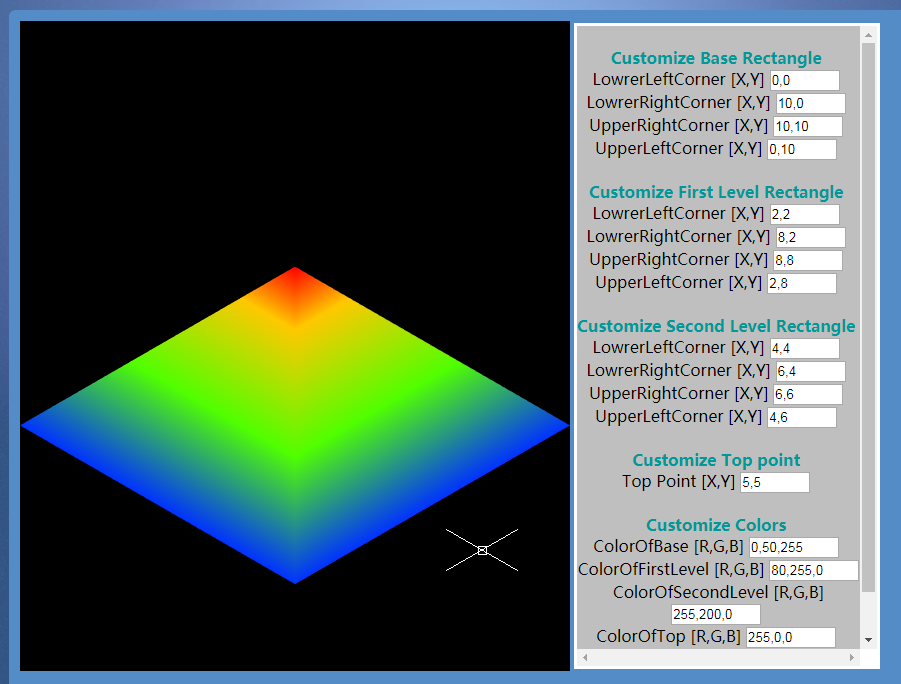901x684 pixels.
Task: Click the Top Point field showing 5,5
Action: click(775, 482)
